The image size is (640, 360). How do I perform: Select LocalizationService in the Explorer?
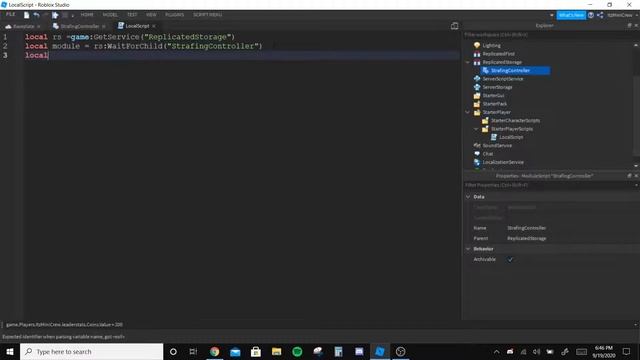pyautogui.click(x=503, y=162)
